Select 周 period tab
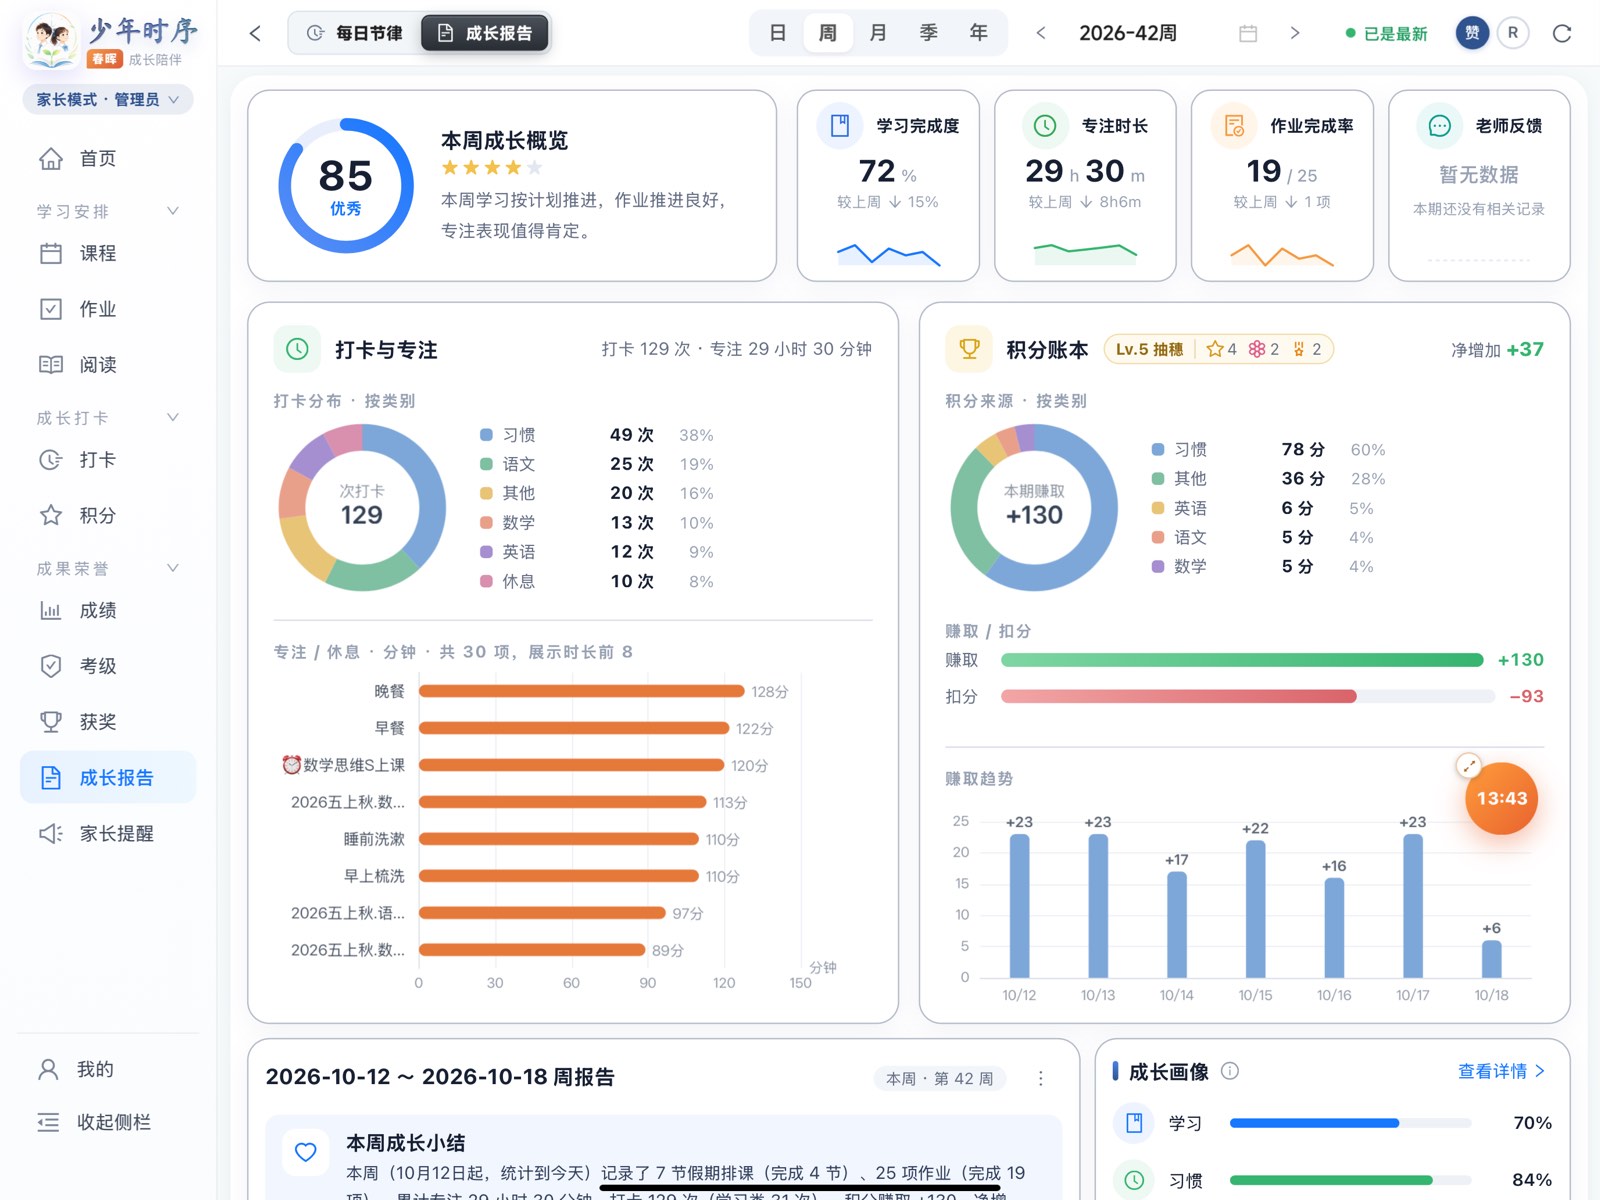 coord(828,33)
